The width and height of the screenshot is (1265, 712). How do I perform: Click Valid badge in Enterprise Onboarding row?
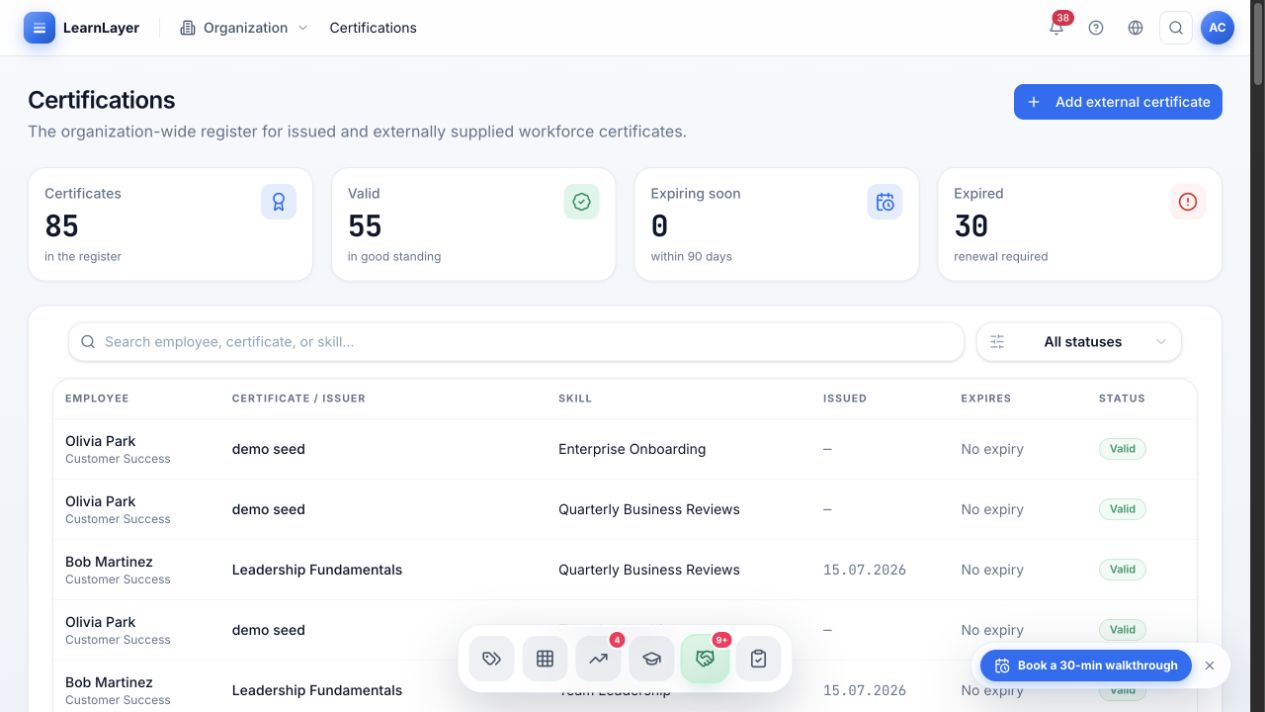(1122, 449)
